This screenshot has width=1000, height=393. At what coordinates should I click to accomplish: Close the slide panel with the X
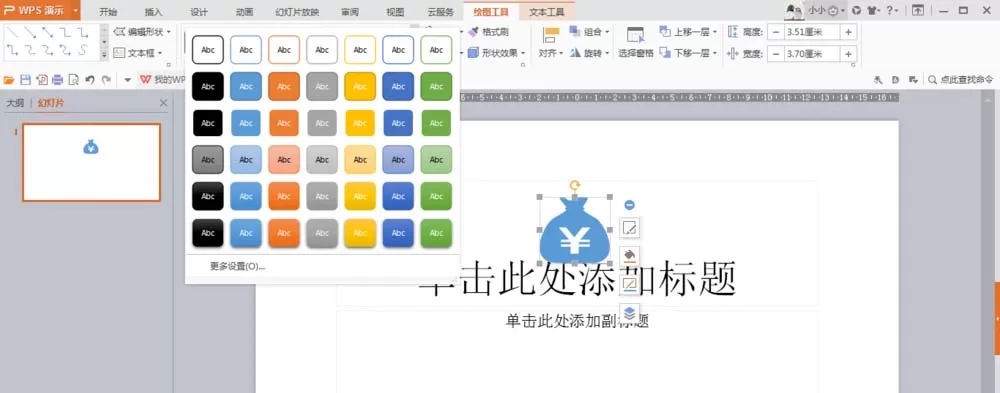click(163, 103)
